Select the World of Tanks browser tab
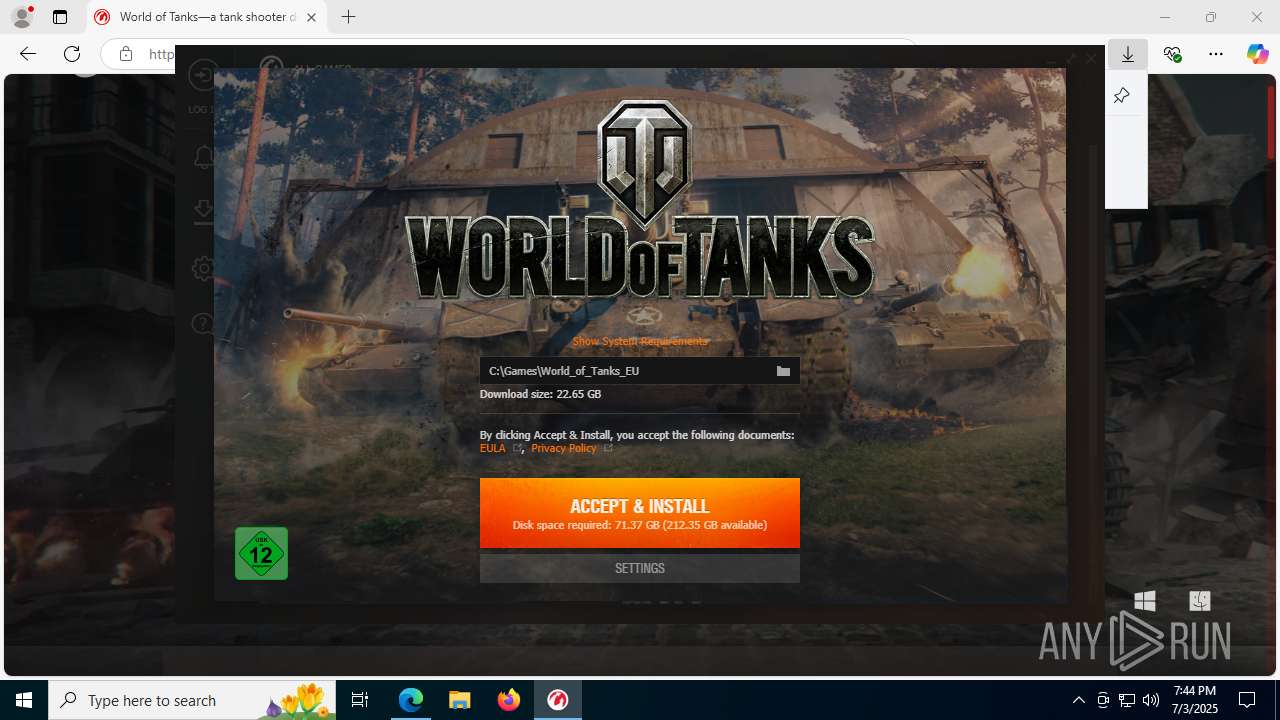 [x=207, y=17]
